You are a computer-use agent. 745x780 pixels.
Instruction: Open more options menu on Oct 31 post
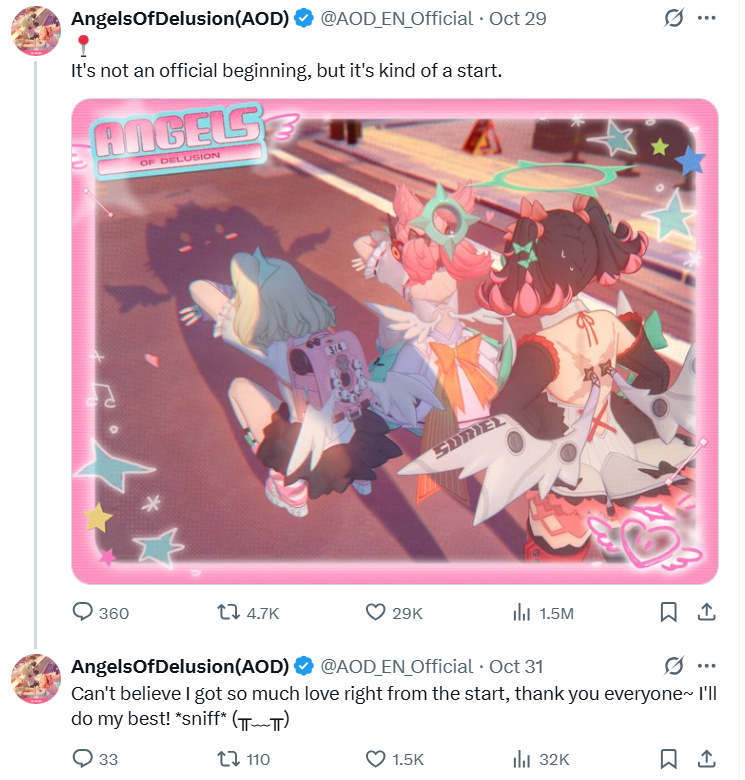(x=706, y=666)
